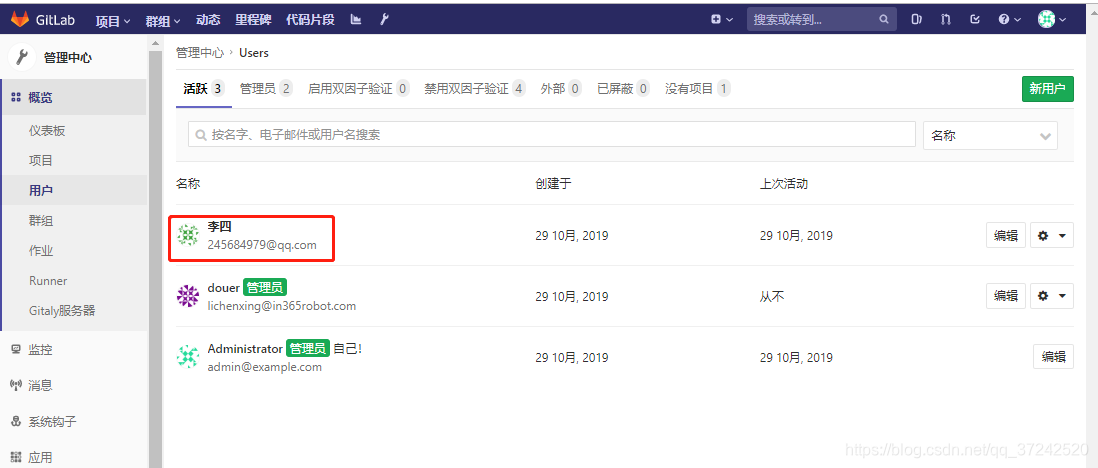Click the 概览 grid icon in the sidebar

coord(16,97)
